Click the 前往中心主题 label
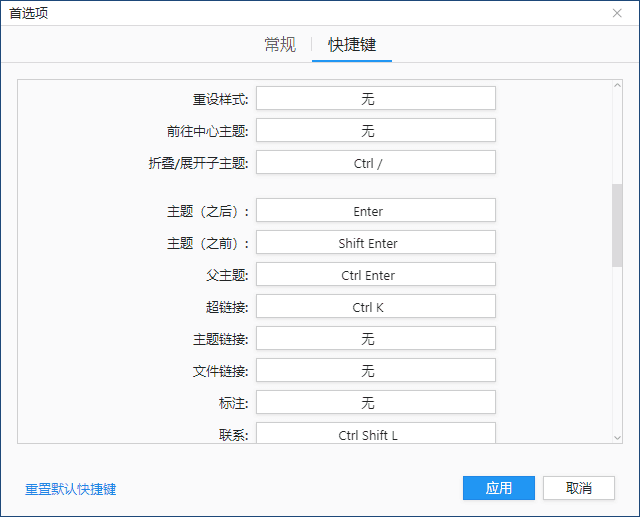Screen dimensions: 640x517 [x=207, y=131]
